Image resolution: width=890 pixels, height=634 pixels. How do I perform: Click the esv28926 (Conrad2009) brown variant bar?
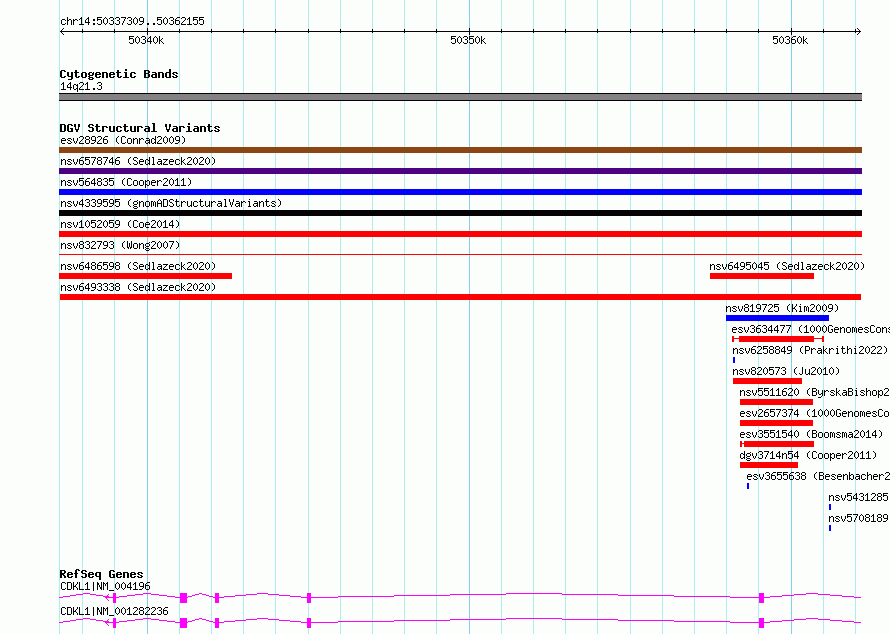pos(460,150)
